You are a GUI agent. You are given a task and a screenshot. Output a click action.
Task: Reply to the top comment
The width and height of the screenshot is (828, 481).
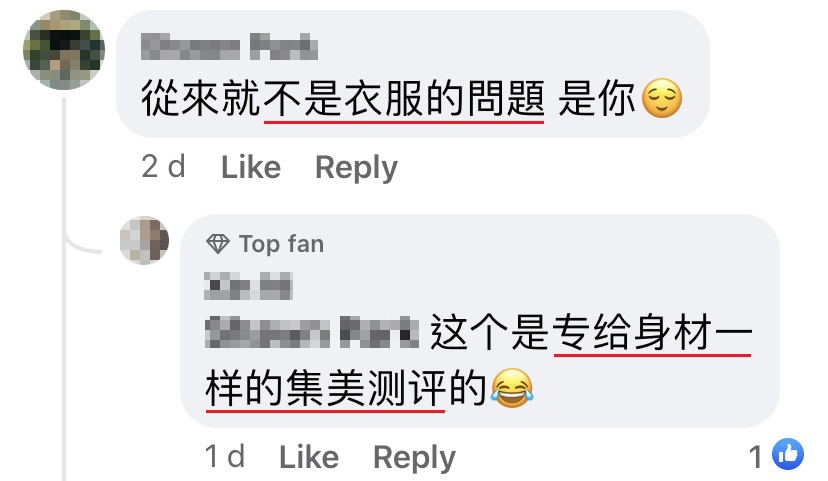[356, 168]
